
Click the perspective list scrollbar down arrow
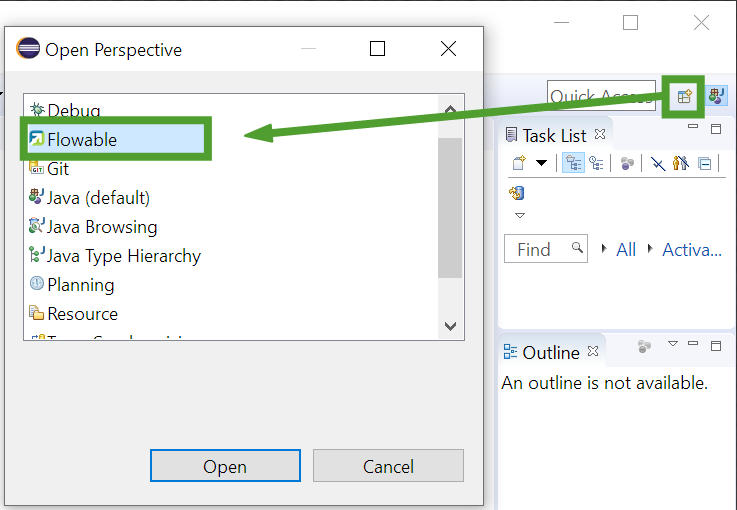(450, 326)
